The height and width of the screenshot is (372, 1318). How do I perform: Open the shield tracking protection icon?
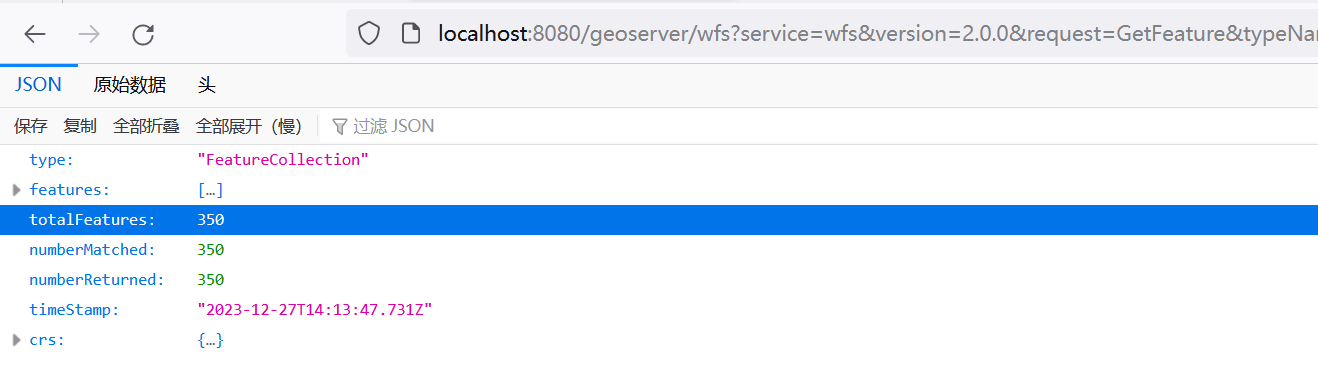pos(369,34)
